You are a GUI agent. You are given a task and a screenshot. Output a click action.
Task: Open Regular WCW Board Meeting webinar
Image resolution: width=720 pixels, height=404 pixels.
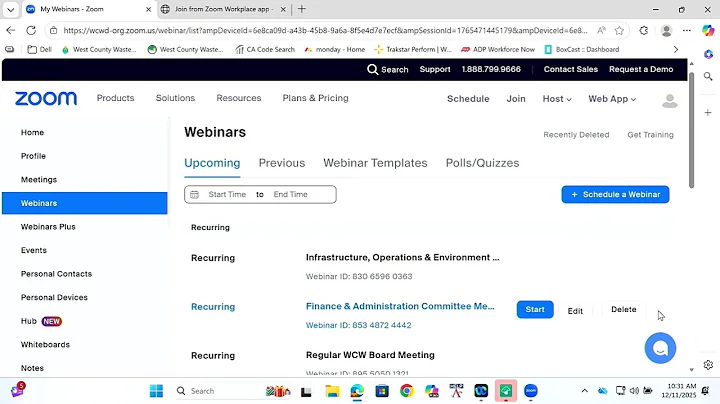click(370, 355)
